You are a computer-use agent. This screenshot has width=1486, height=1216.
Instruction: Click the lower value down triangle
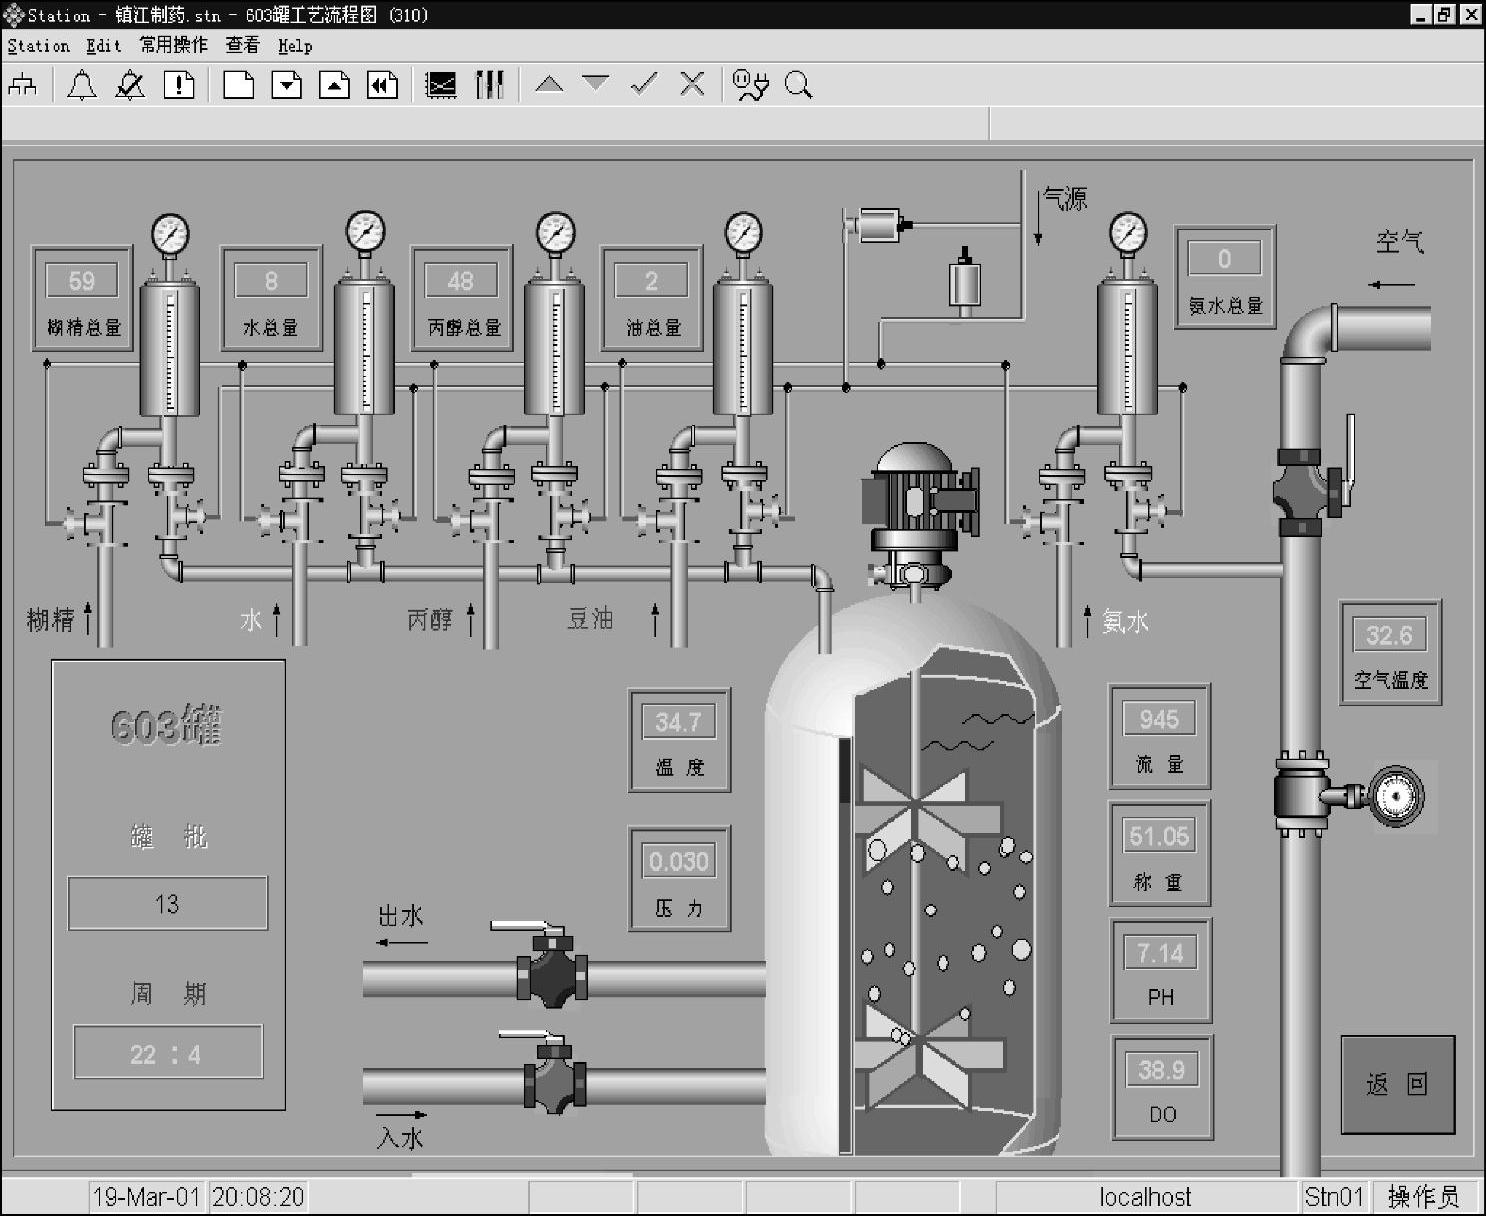[x=596, y=84]
